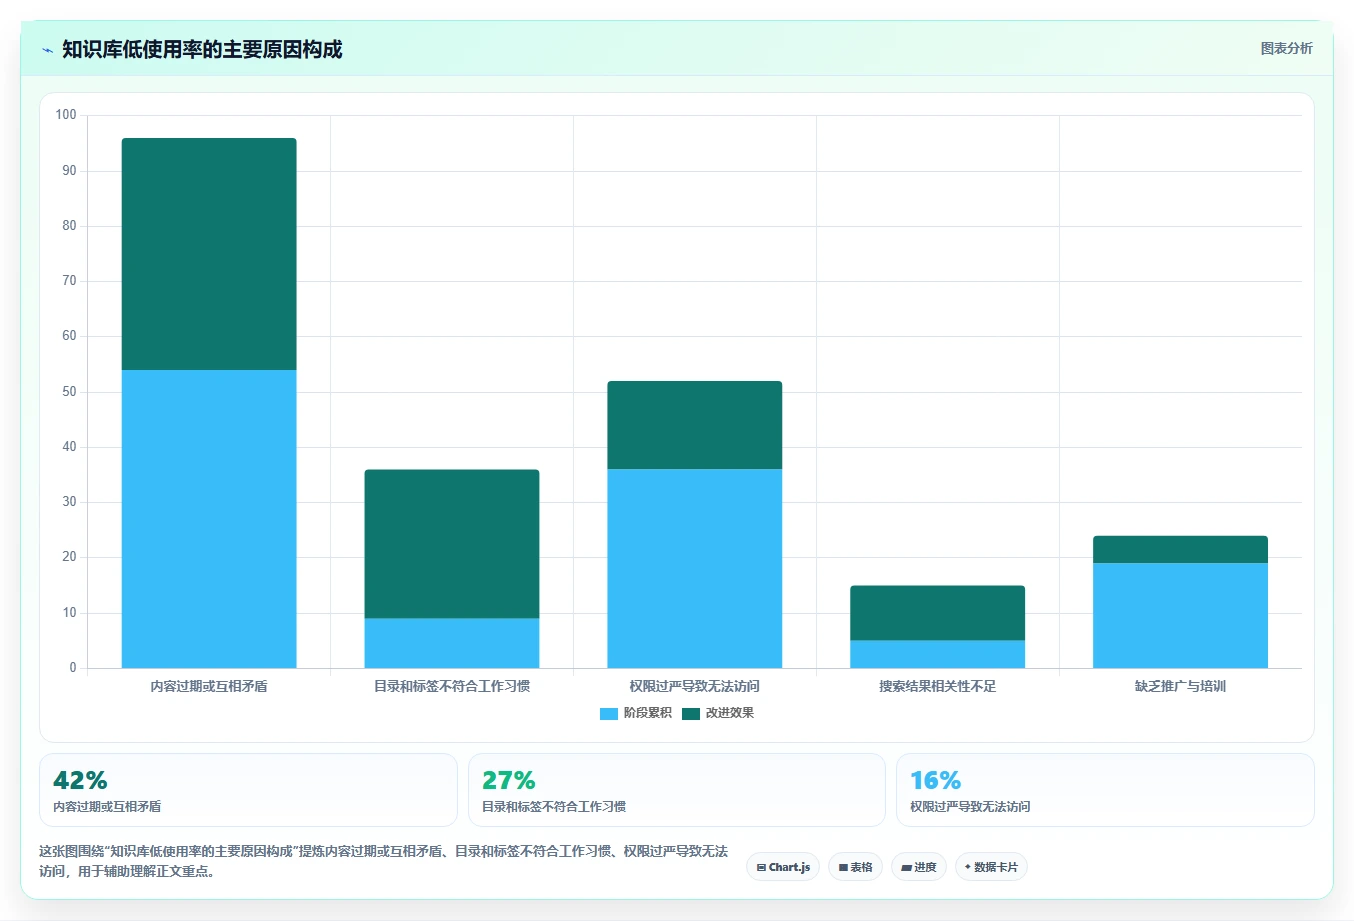Open the 16% 权限过严导致无法访问 stat card
Viewport: 1354px width, 921px height.
[x=1105, y=790]
